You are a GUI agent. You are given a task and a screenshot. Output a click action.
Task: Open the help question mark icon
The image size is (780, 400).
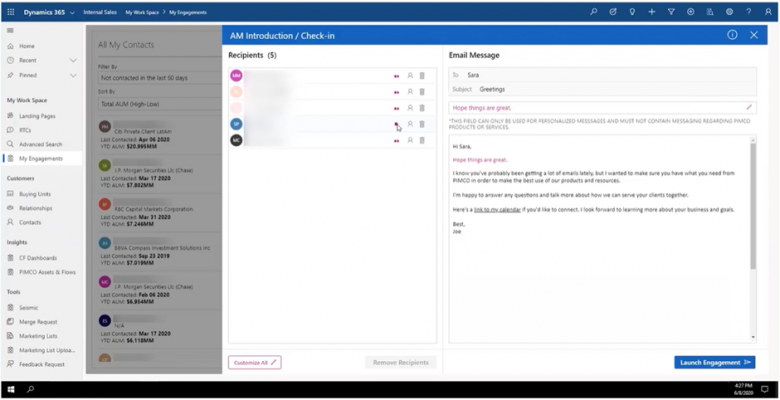point(748,12)
